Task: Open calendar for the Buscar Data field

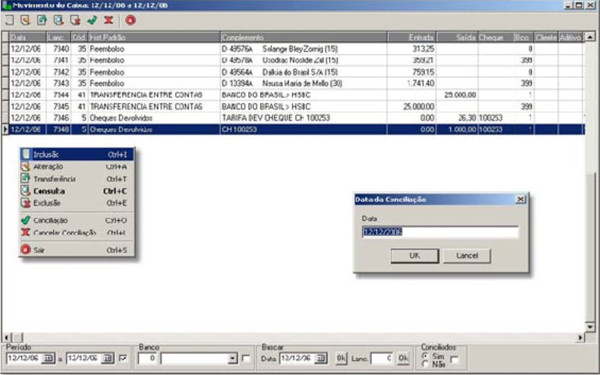Action: click(x=321, y=359)
